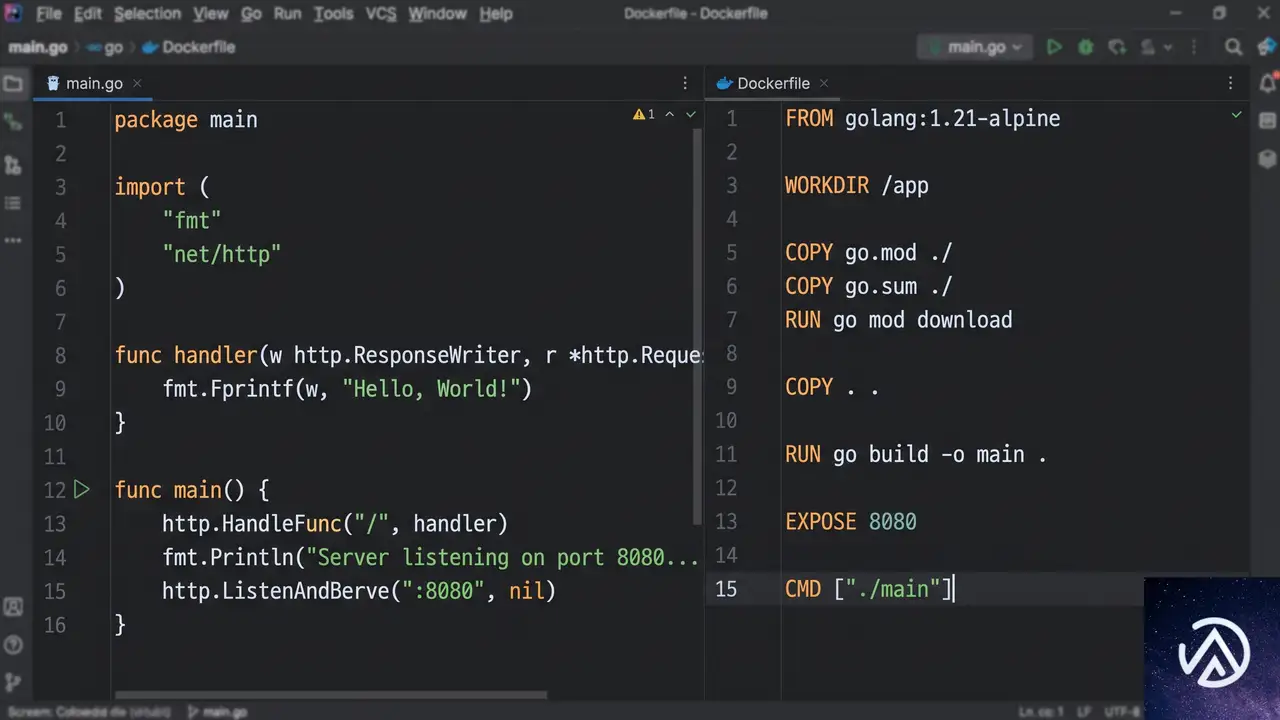This screenshot has height=720, width=1280.
Task: Click the Dockerfile breadcrumb in navigation bar
Action: tap(188, 47)
